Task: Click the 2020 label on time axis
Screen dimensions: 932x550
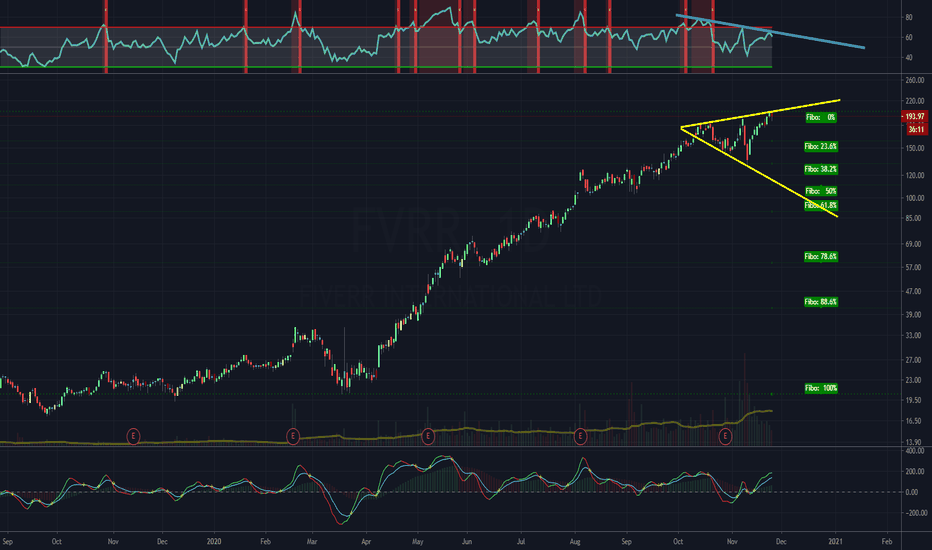Action: point(214,542)
